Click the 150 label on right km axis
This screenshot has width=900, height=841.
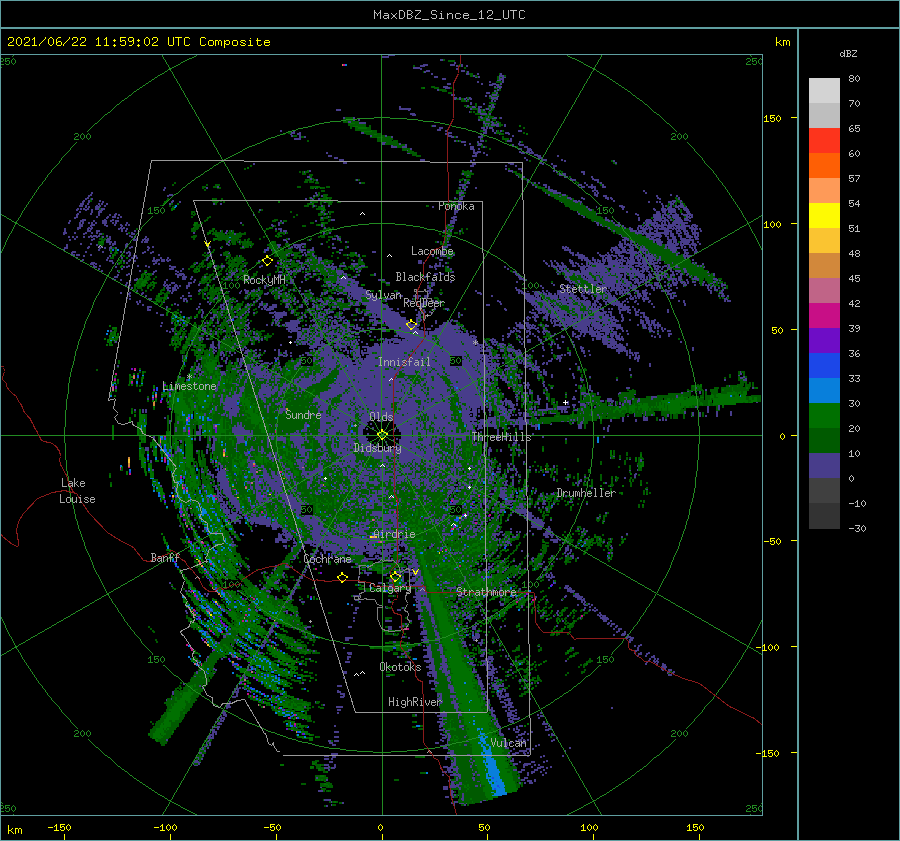tap(772, 118)
